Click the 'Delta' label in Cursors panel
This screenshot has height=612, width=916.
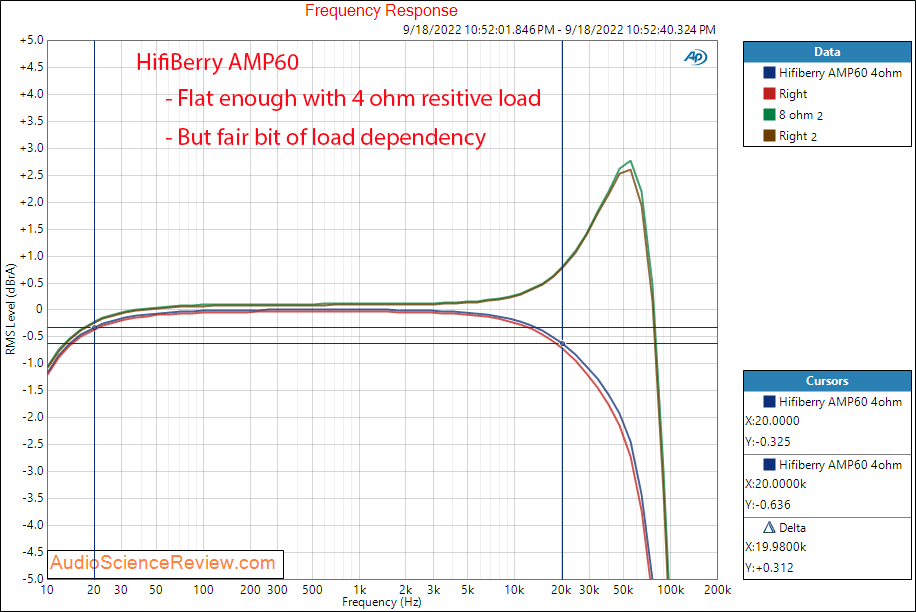click(x=792, y=527)
